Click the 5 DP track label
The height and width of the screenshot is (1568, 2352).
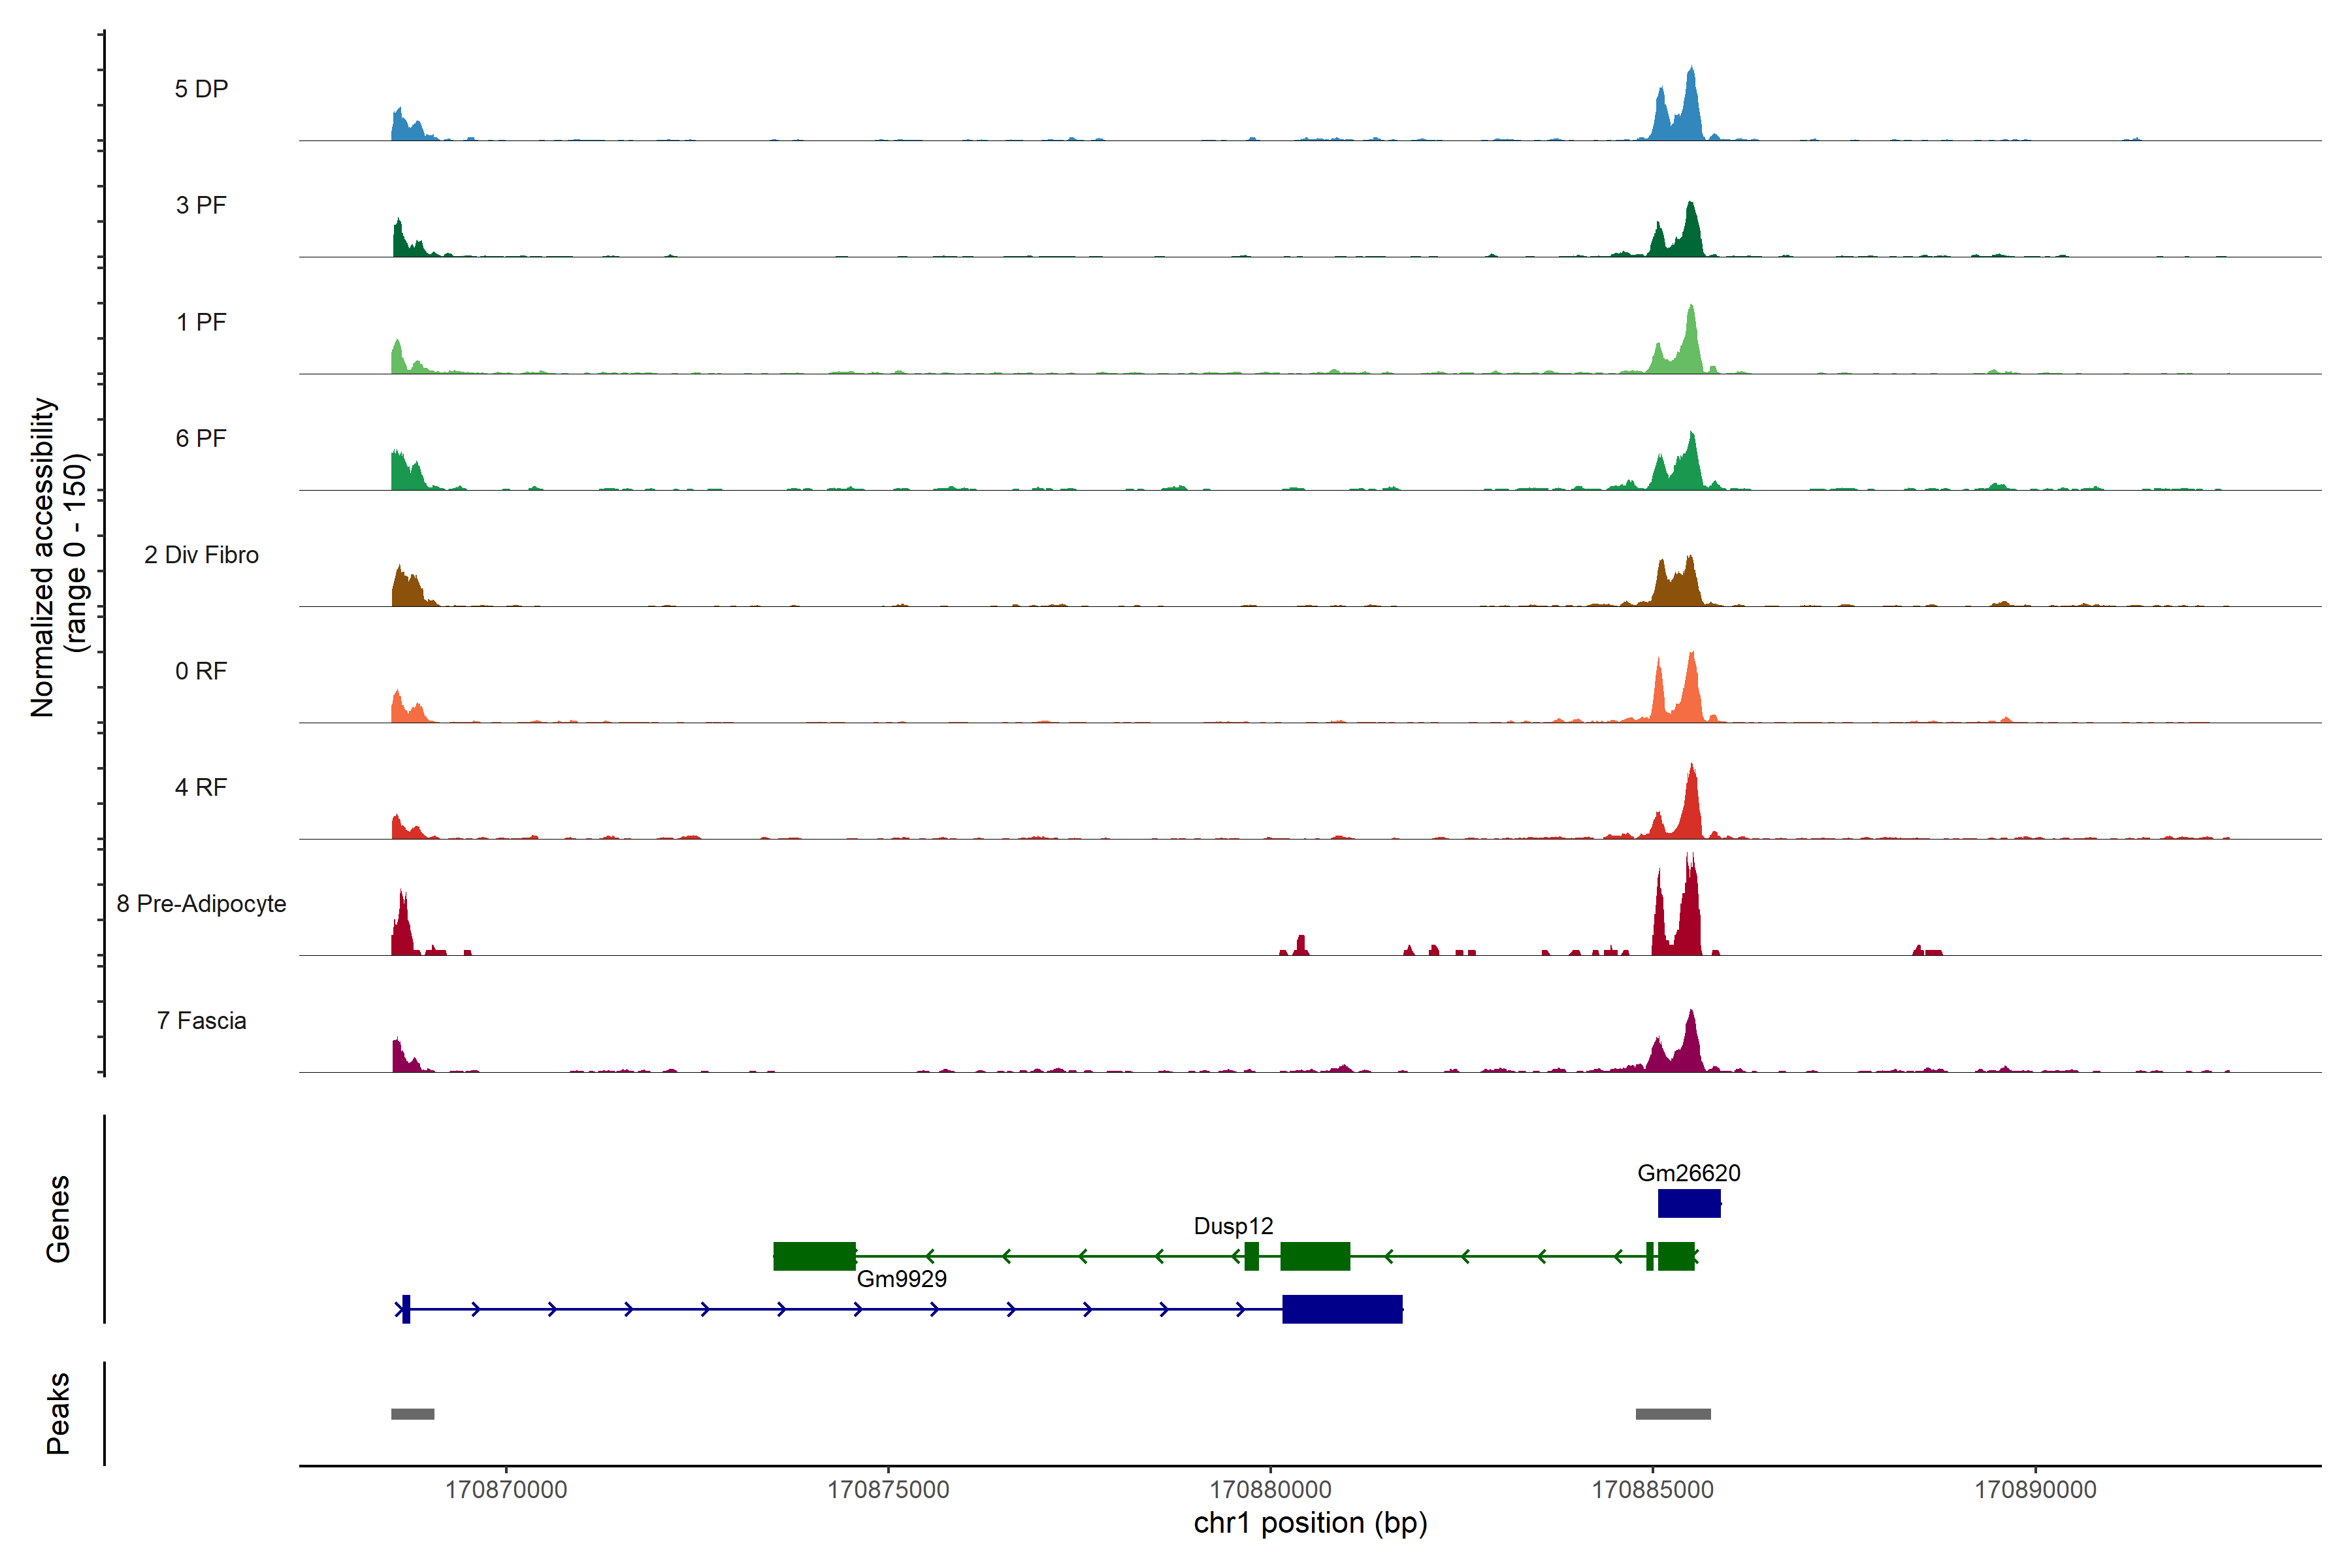click(201, 89)
